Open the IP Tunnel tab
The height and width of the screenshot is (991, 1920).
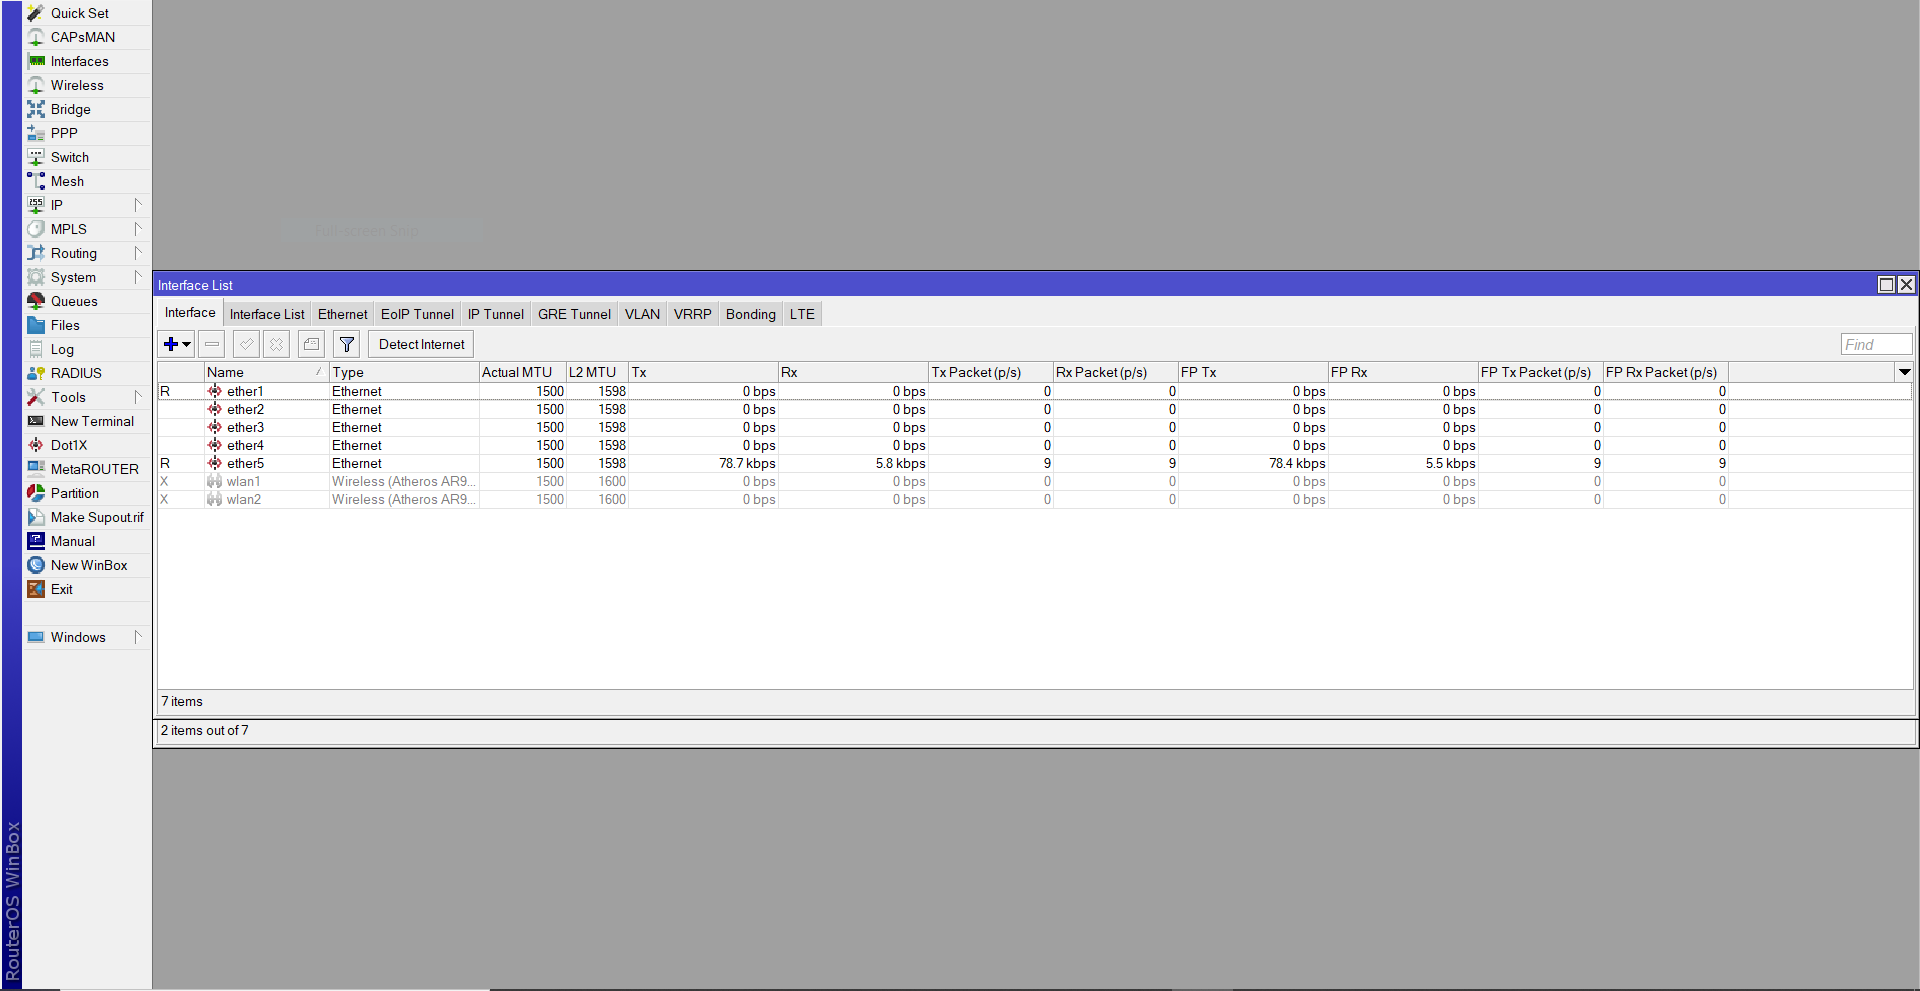(496, 314)
